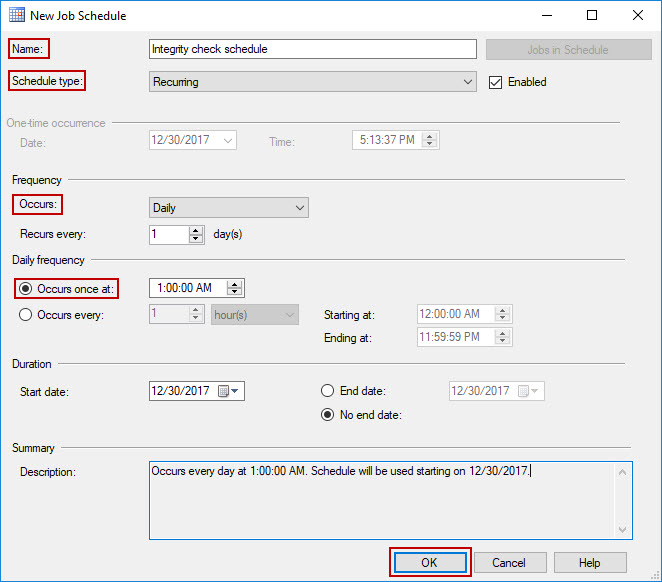Click the Start date field value
Screen dimensions: 662x582
181,391
